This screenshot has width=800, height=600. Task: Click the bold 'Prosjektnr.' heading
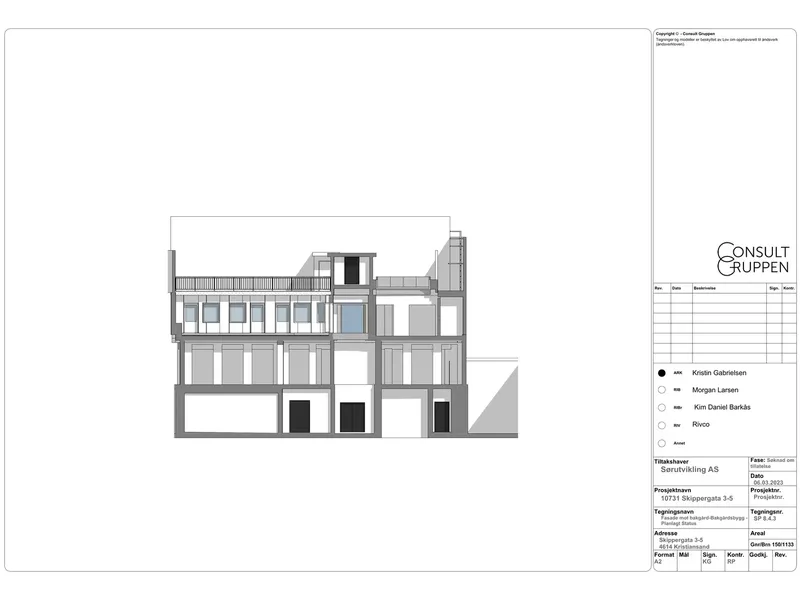pos(765,490)
